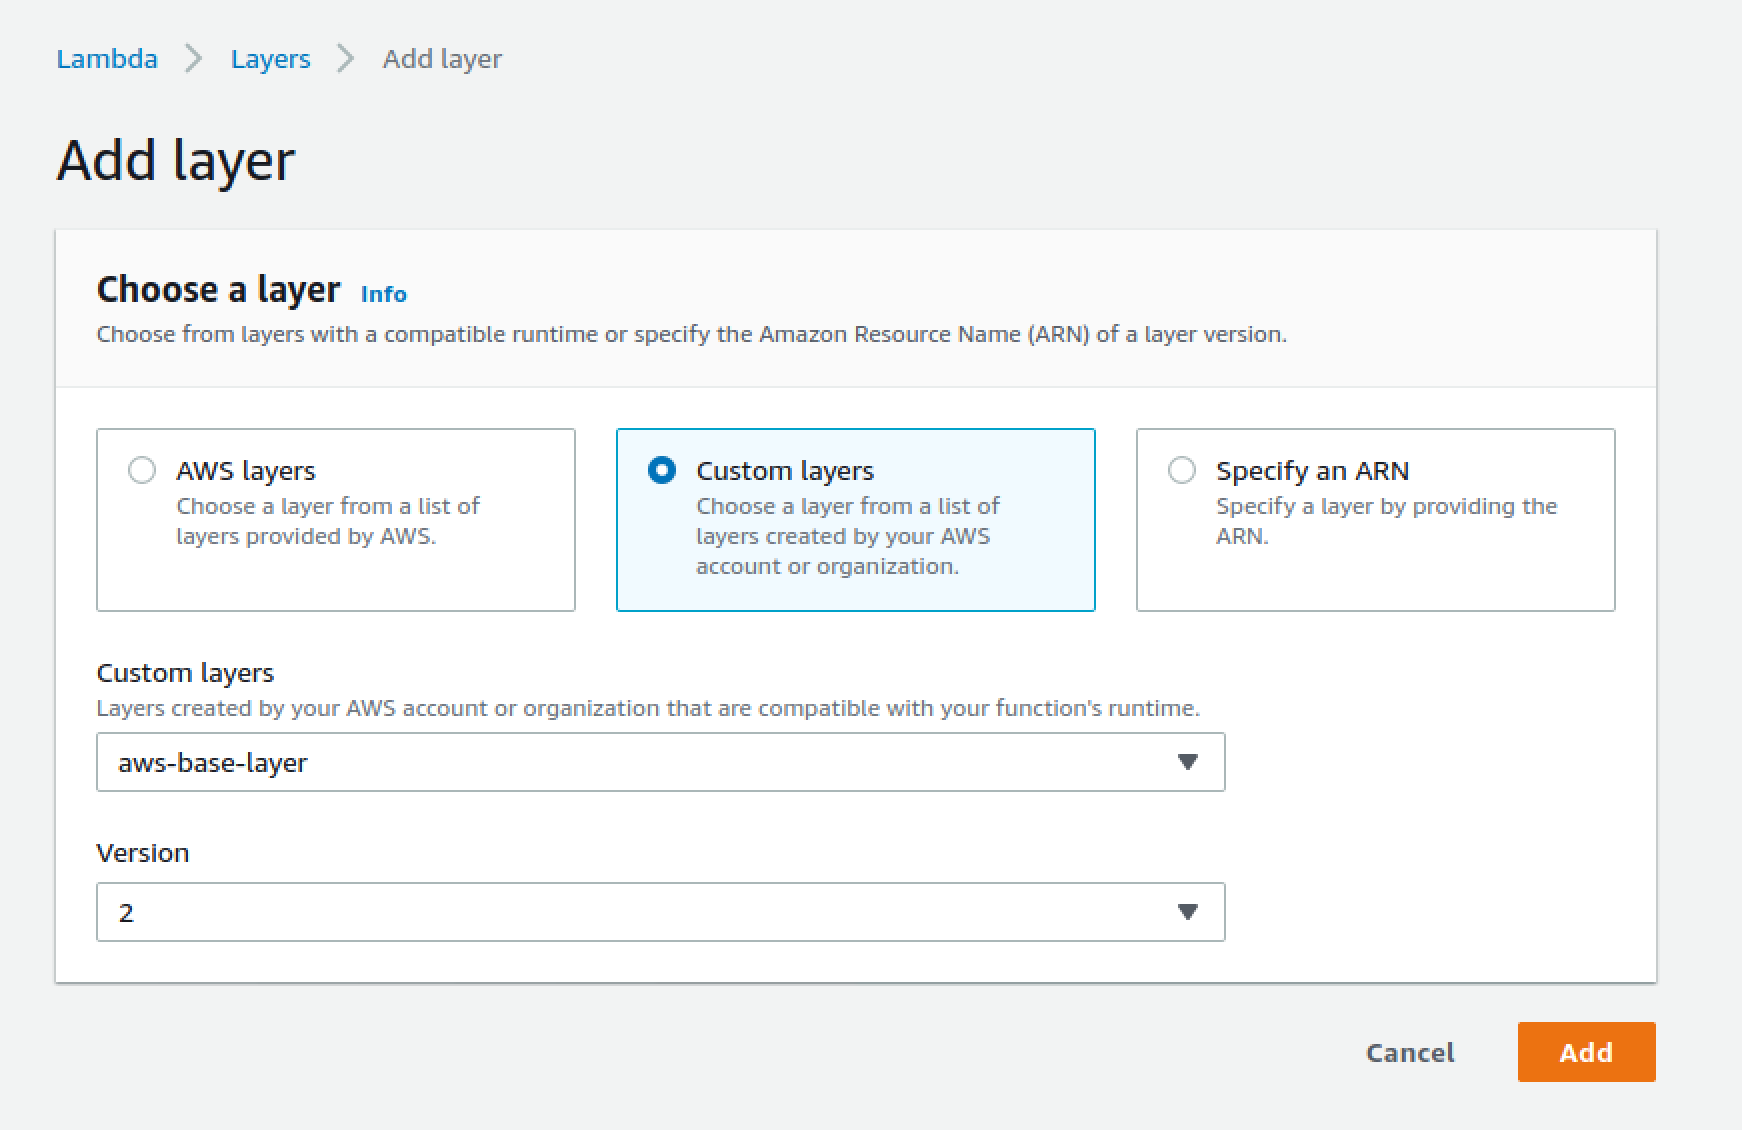Click the AWS layers option card
1742x1130 pixels.
335,519
